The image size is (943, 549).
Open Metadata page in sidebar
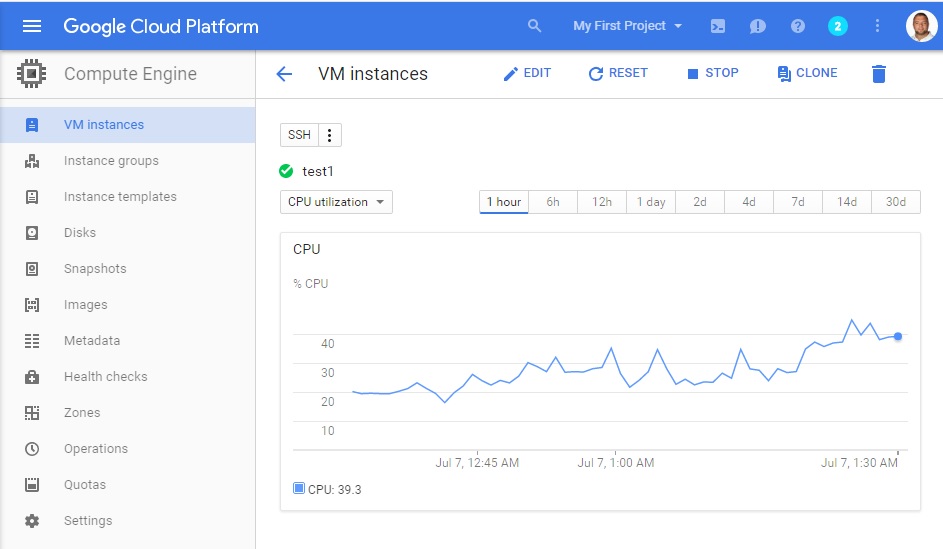click(x=127, y=341)
